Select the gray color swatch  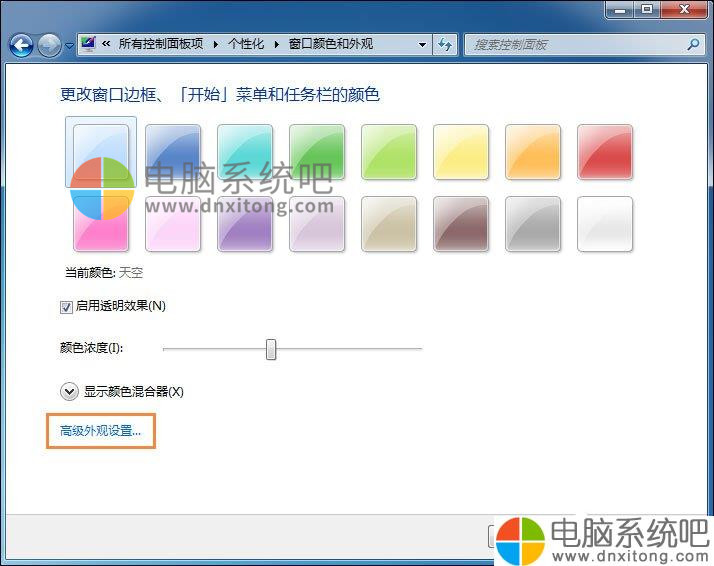point(533,224)
